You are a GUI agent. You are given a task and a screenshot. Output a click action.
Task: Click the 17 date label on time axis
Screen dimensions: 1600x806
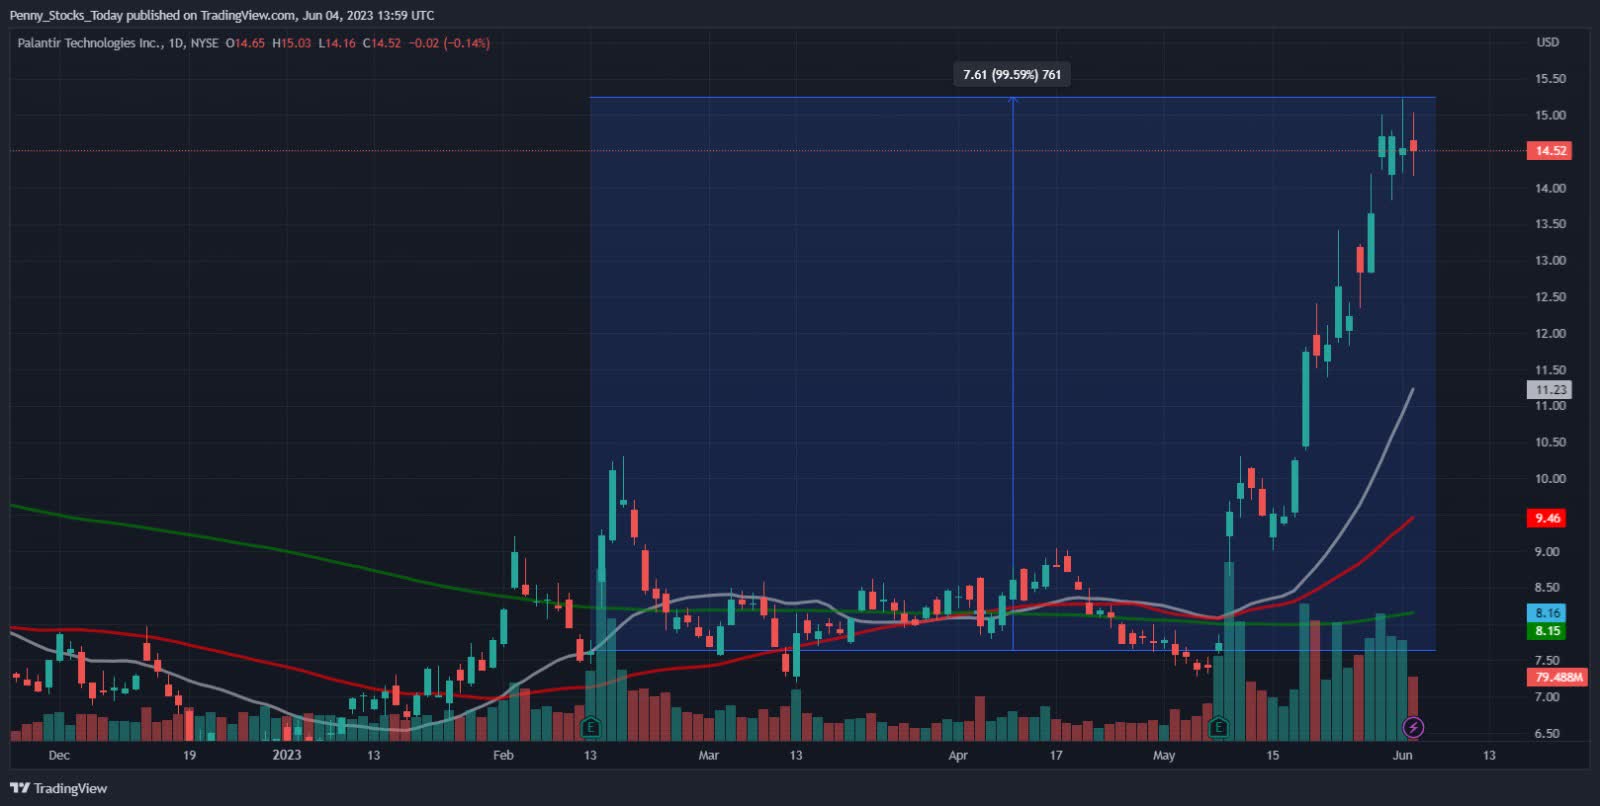pyautogui.click(x=1056, y=755)
